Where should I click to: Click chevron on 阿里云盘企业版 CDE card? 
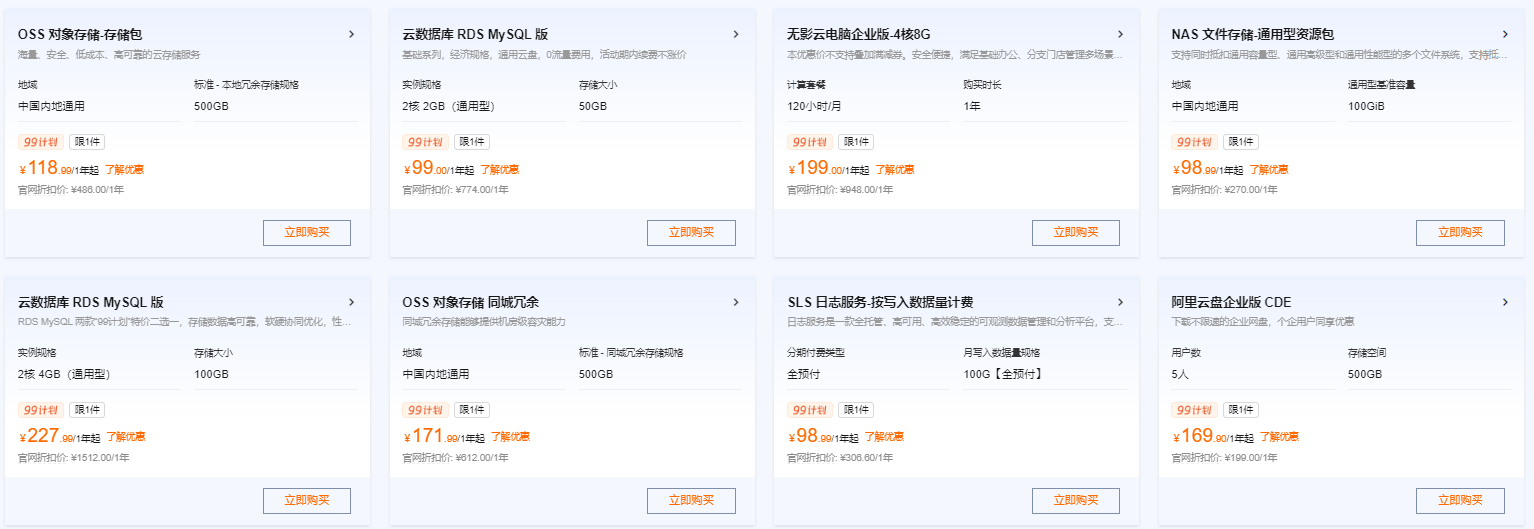pyautogui.click(x=1505, y=302)
